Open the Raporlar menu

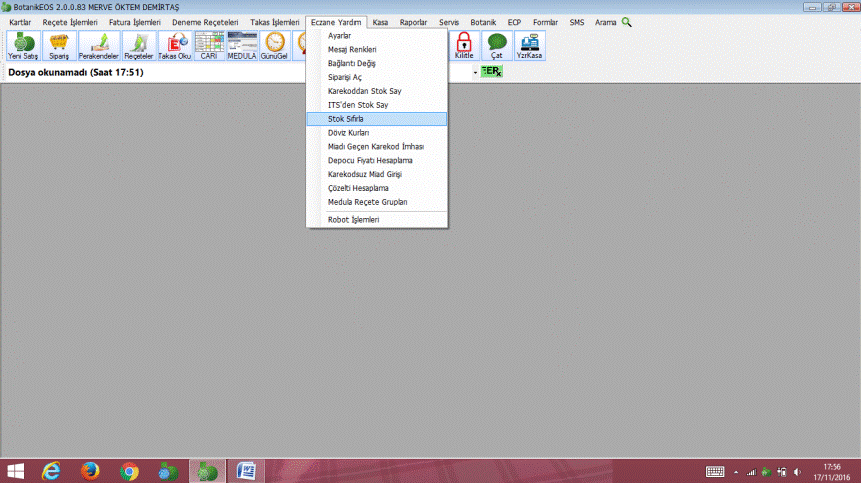coord(414,21)
